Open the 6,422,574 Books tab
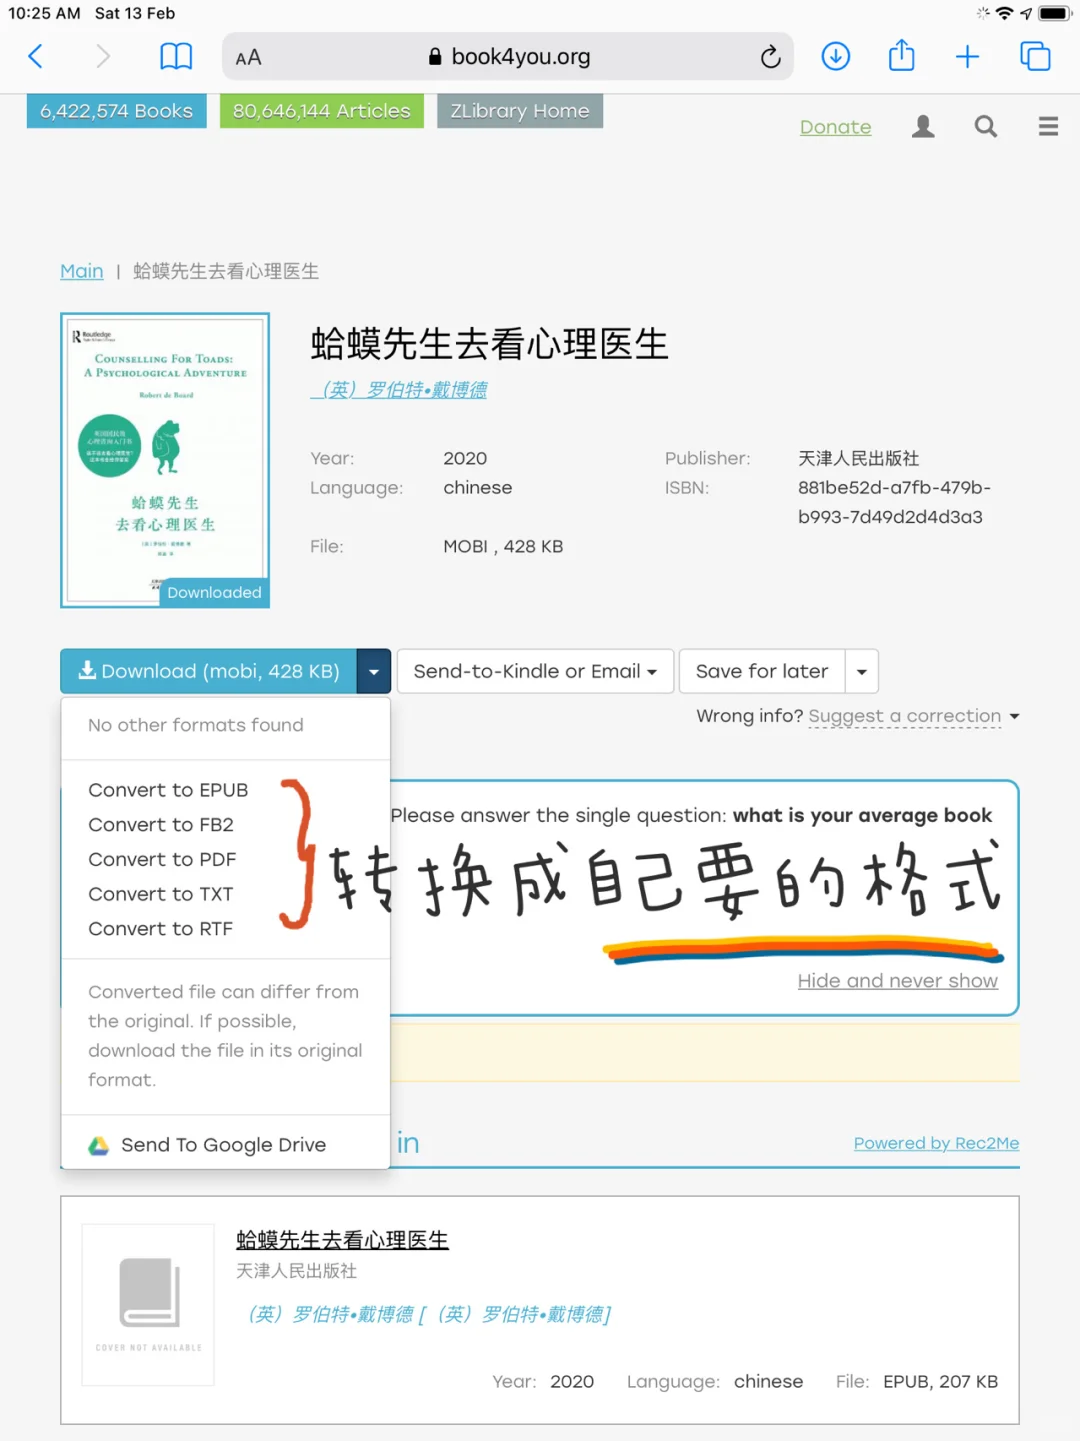Viewport: 1080px width, 1441px height. pos(116,111)
